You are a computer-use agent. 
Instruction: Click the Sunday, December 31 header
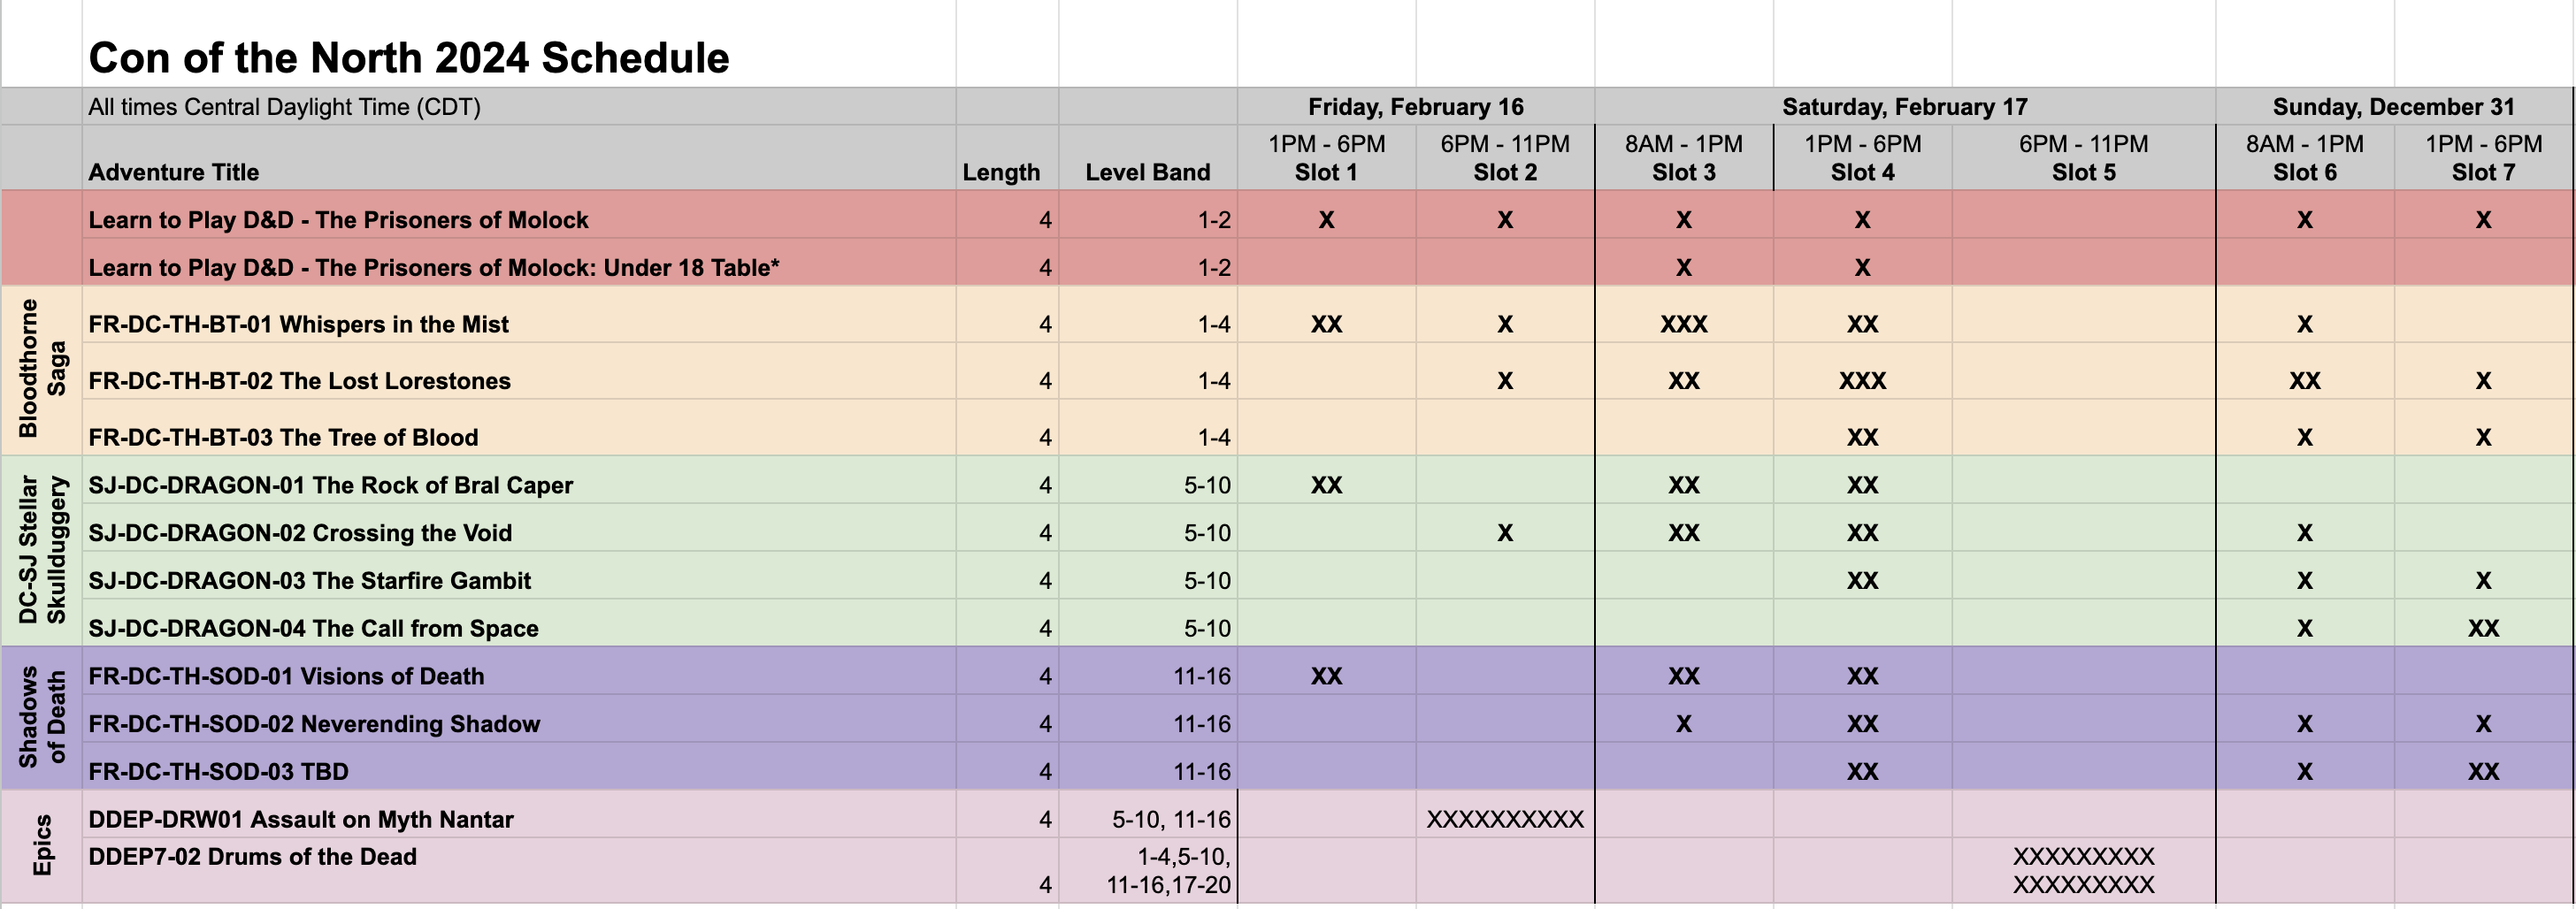[2393, 106]
